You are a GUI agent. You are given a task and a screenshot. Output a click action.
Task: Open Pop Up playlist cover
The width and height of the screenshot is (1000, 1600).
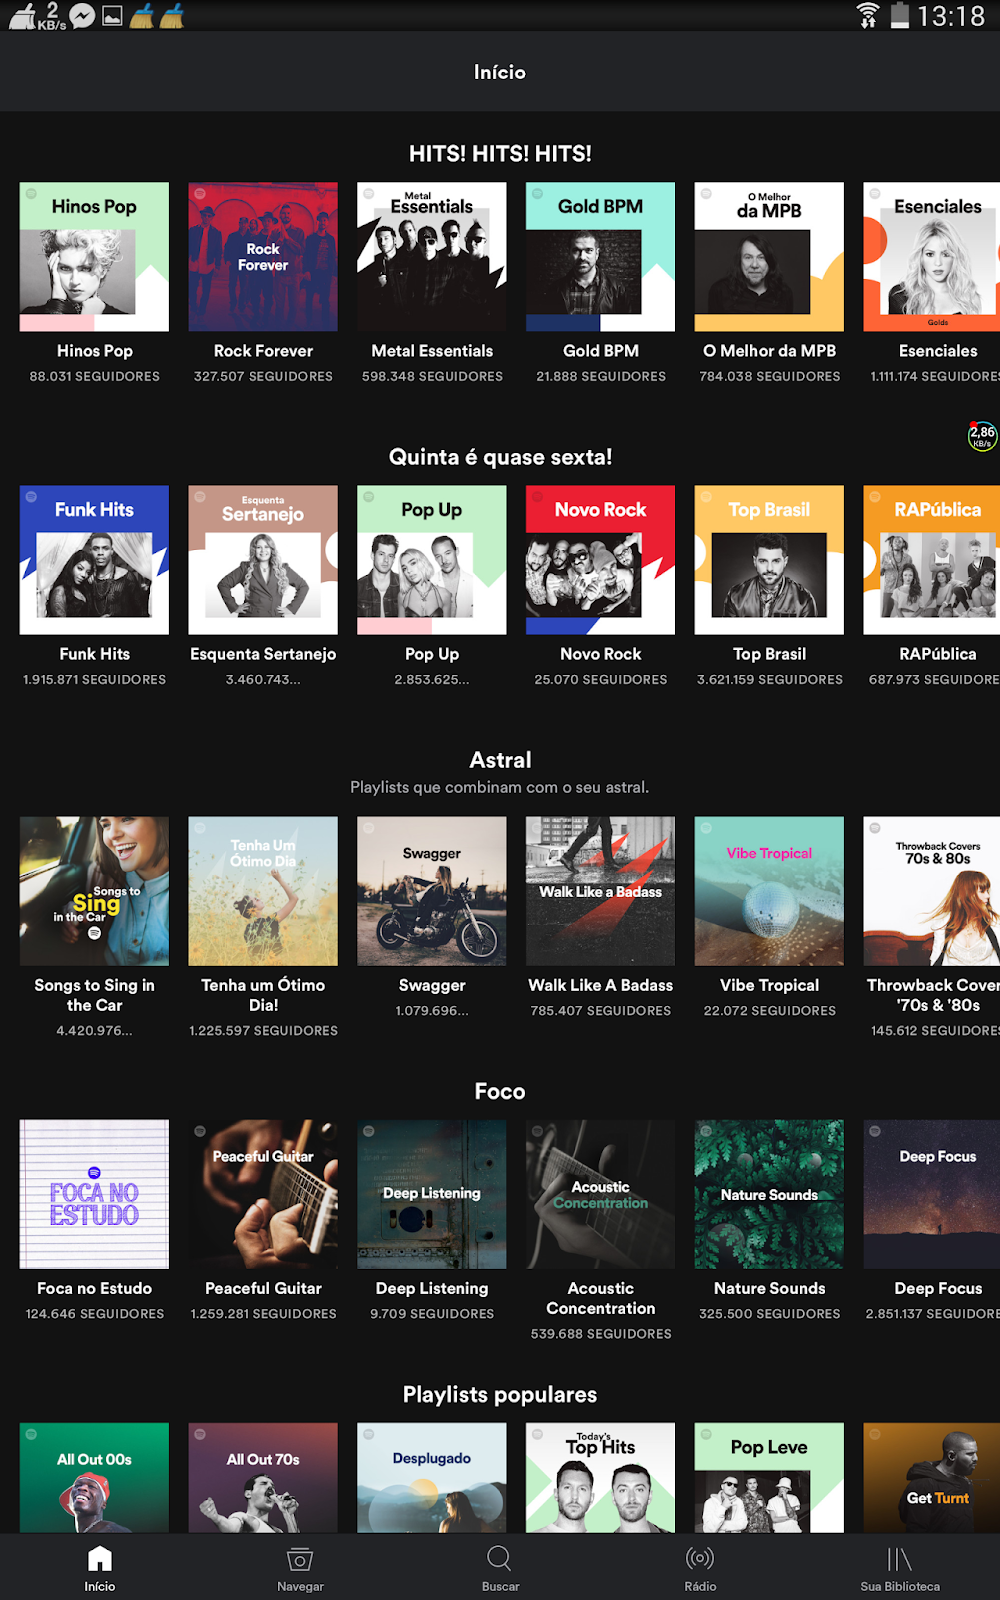432,560
